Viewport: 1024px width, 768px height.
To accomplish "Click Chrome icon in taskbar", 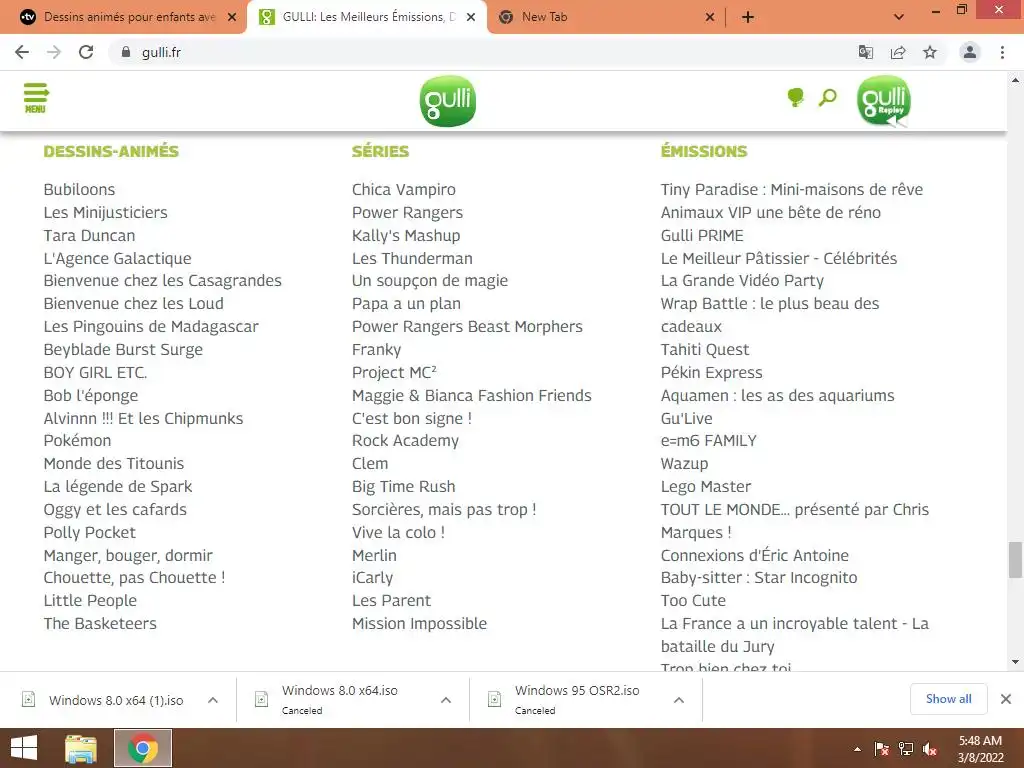I will coord(143,748).
